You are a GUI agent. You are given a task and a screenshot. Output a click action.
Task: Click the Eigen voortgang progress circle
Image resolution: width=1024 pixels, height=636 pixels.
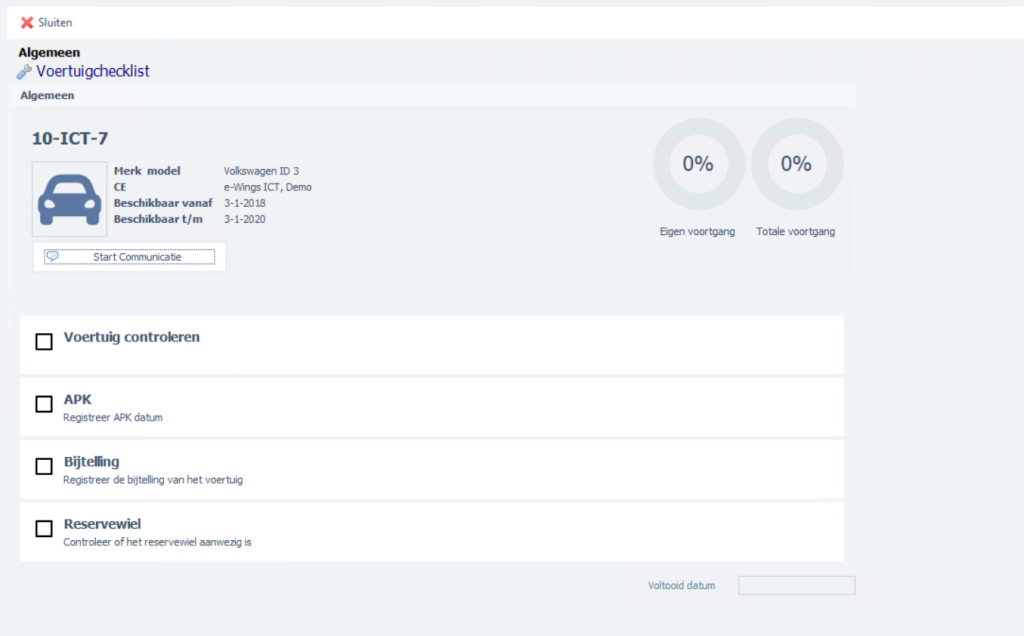point(698,164)
